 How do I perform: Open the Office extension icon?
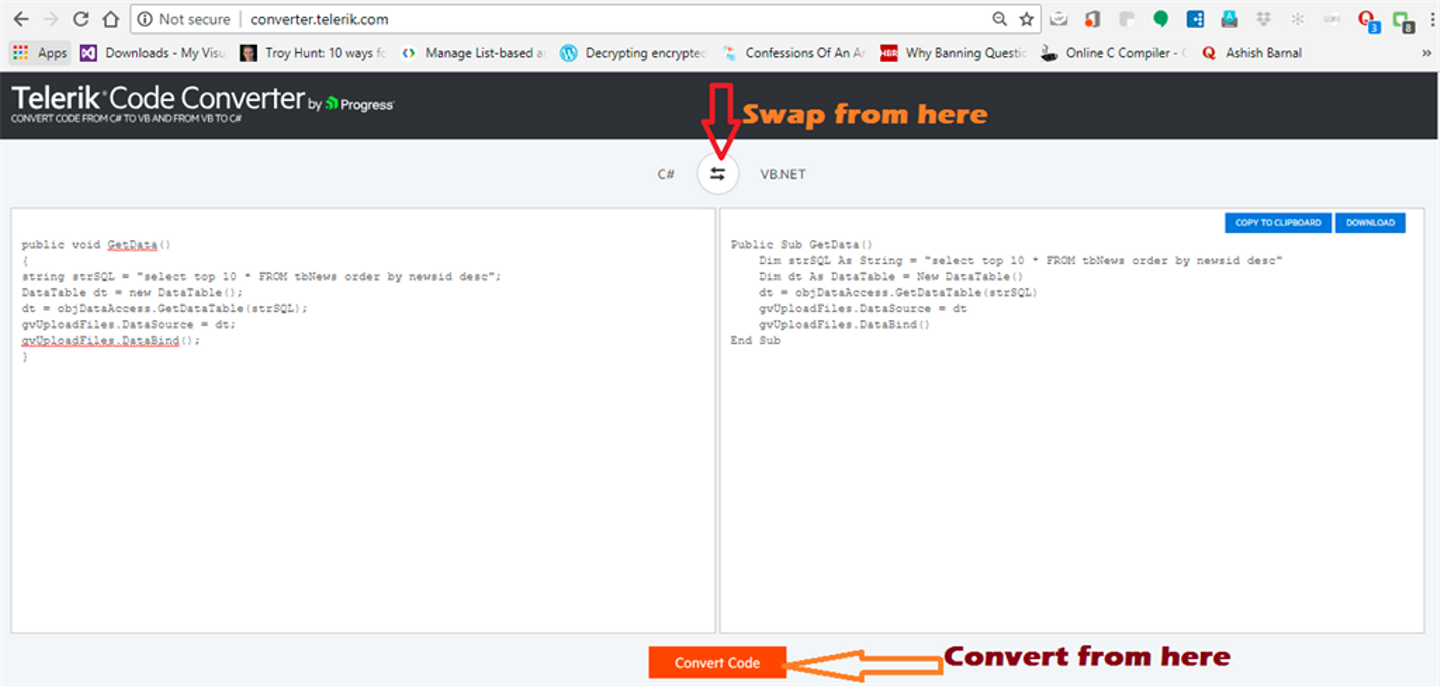(x=1093, y=19)
